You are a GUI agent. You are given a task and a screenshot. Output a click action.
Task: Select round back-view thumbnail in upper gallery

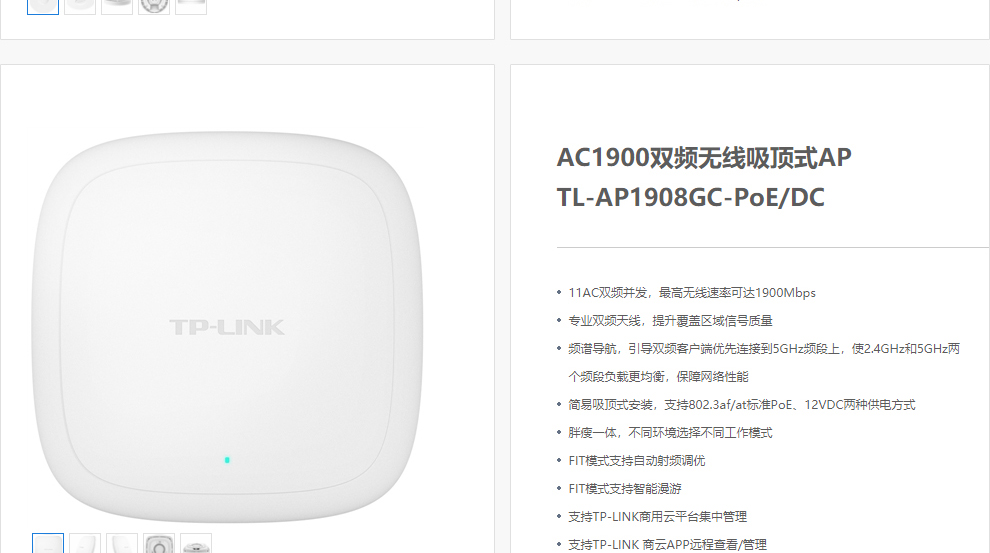[154, 6]
